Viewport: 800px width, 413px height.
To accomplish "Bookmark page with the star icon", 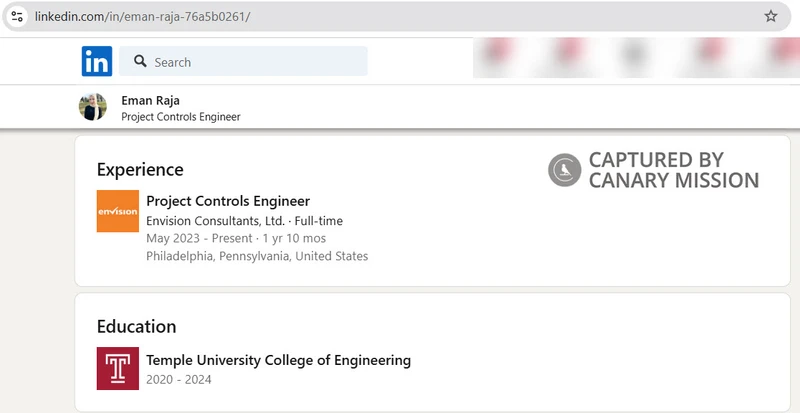I will 770,16.
